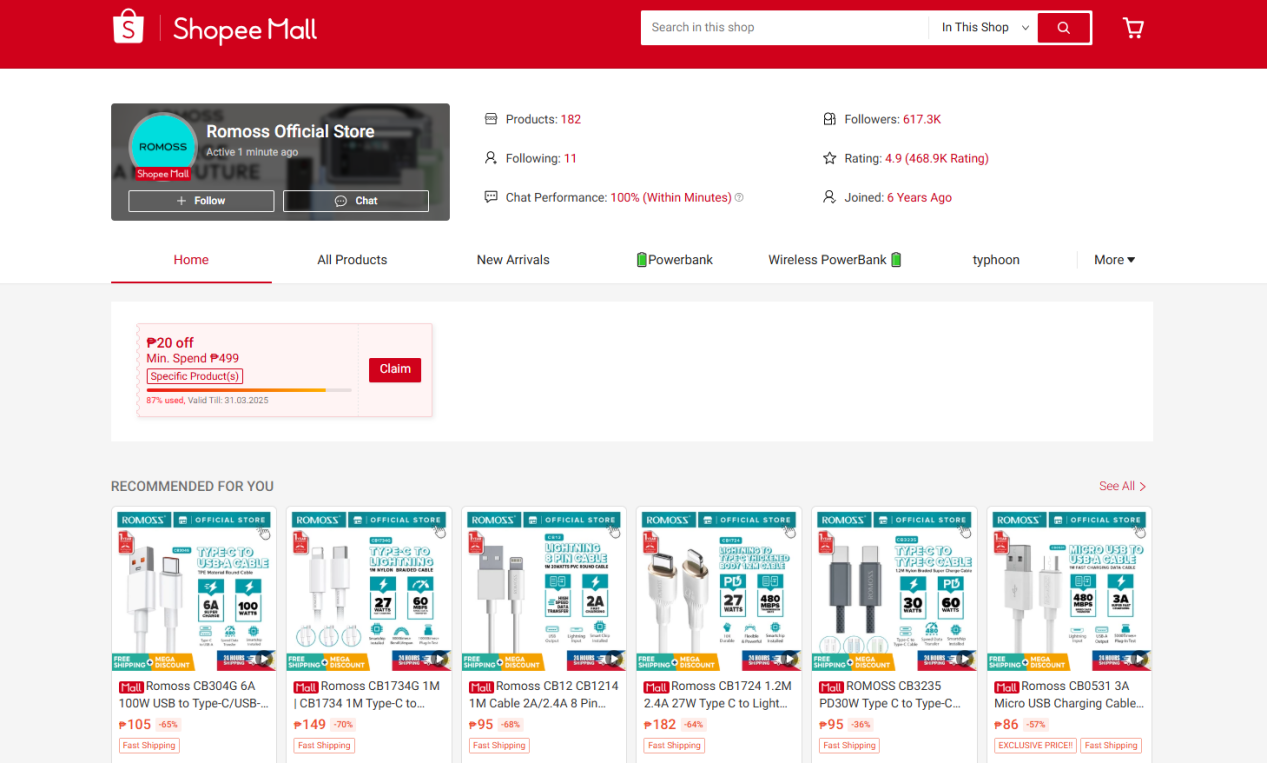Viewport: 1267px width, 763px height.
Task: Click the star Rating icon
Action: pyautogui.click(x=828, y=158)
